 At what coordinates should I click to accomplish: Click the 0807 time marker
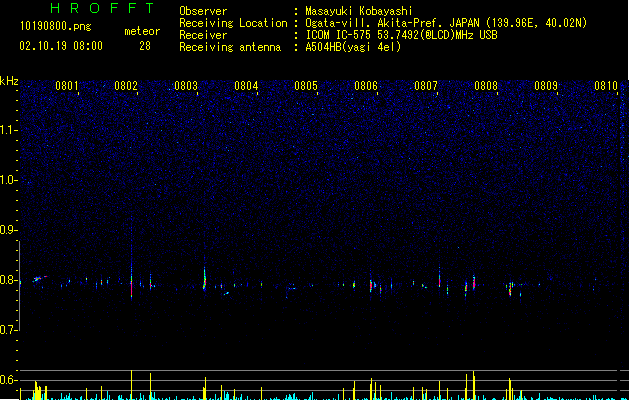click(426, 86)
